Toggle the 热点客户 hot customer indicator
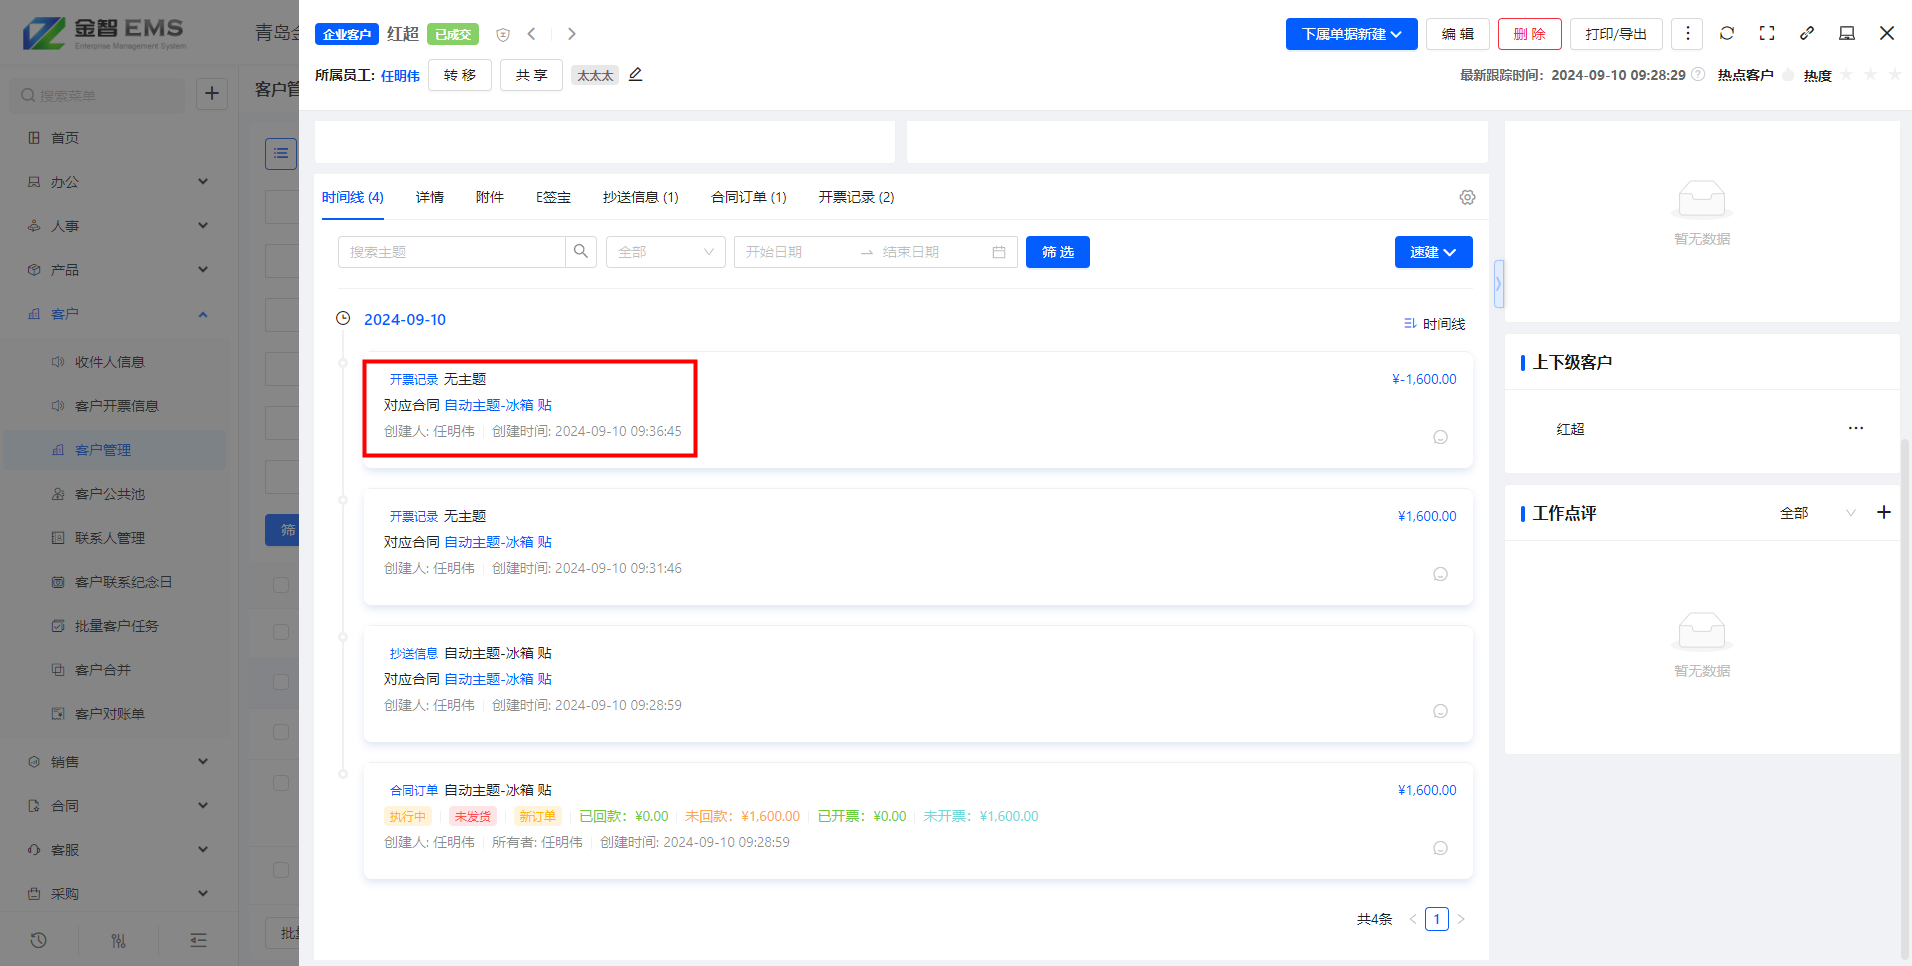Viewport: 1912px width, 966px height. pyautogui.click(x=1788, y=76)
